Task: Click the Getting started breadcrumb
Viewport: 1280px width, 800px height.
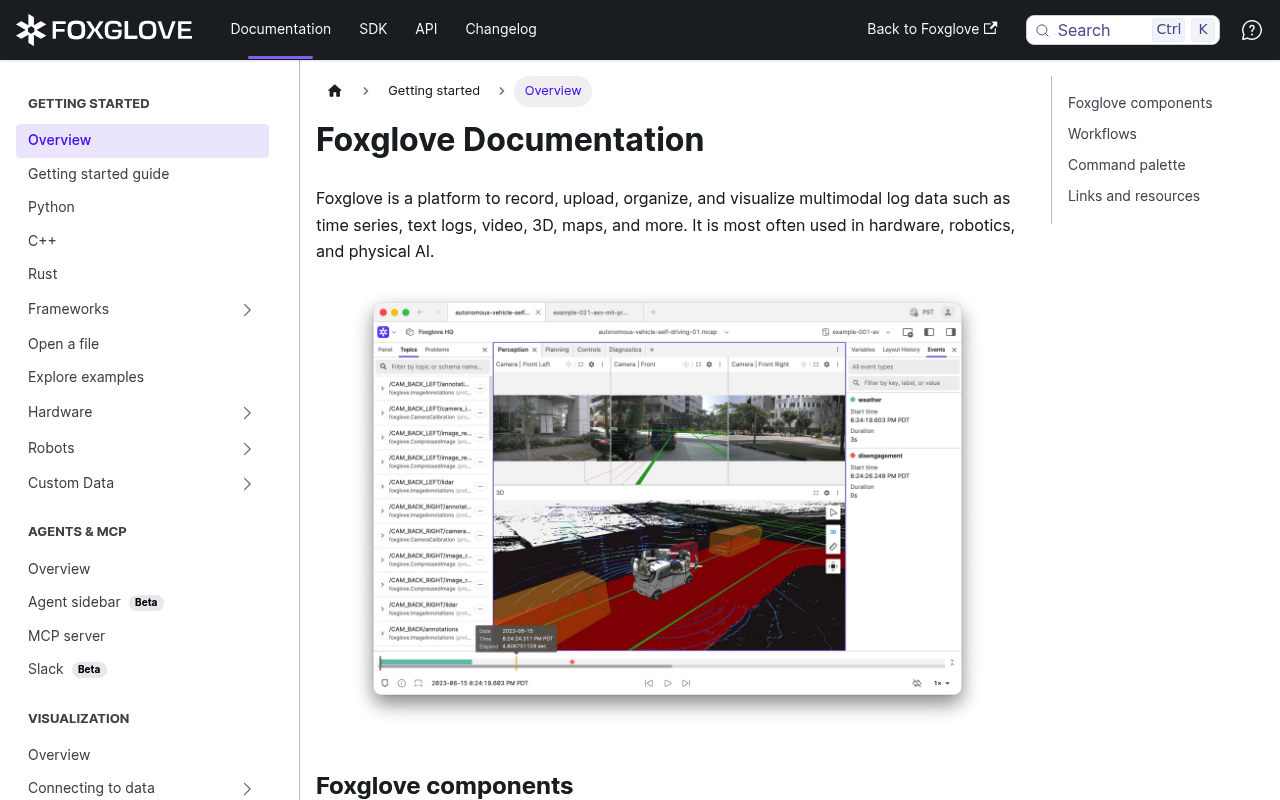Action: point(434,91)
